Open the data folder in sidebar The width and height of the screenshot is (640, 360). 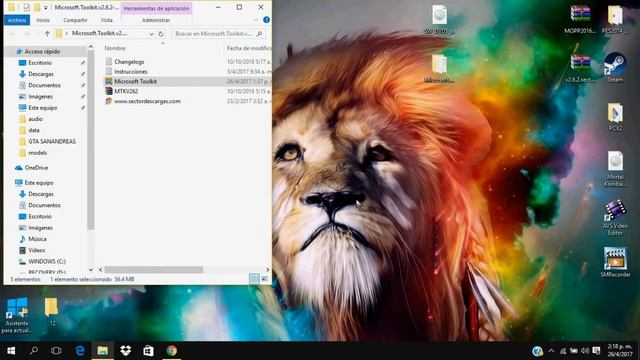tap(34, 130)
